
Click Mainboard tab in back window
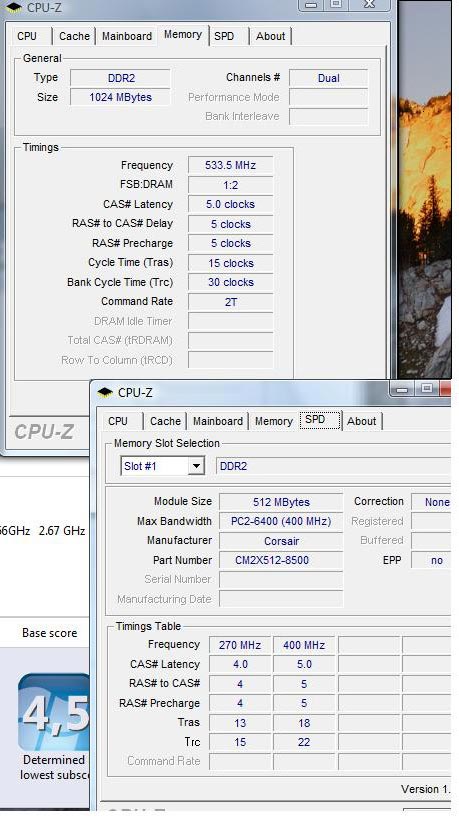(127, 36)
